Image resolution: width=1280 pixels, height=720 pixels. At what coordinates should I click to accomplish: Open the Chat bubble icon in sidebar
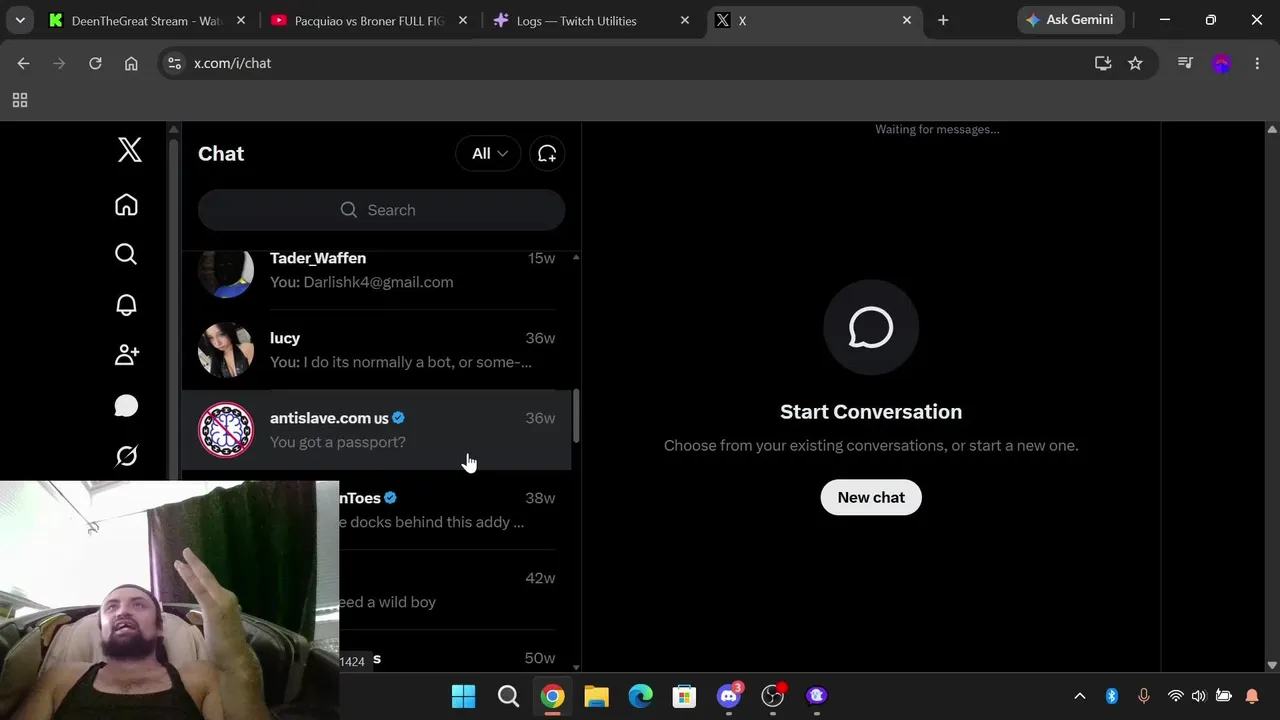point(126,405)
